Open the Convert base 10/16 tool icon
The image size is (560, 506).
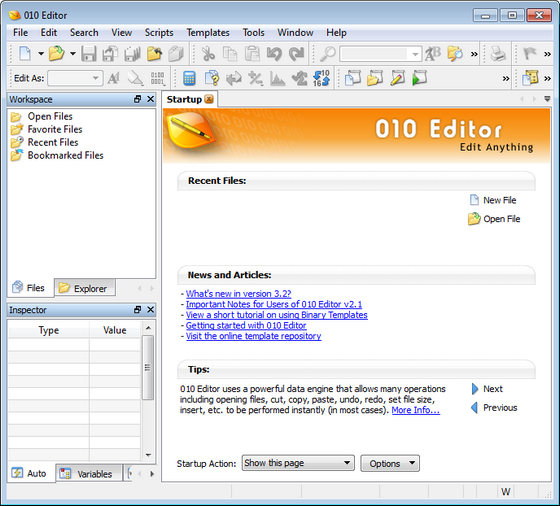[321, 78]
